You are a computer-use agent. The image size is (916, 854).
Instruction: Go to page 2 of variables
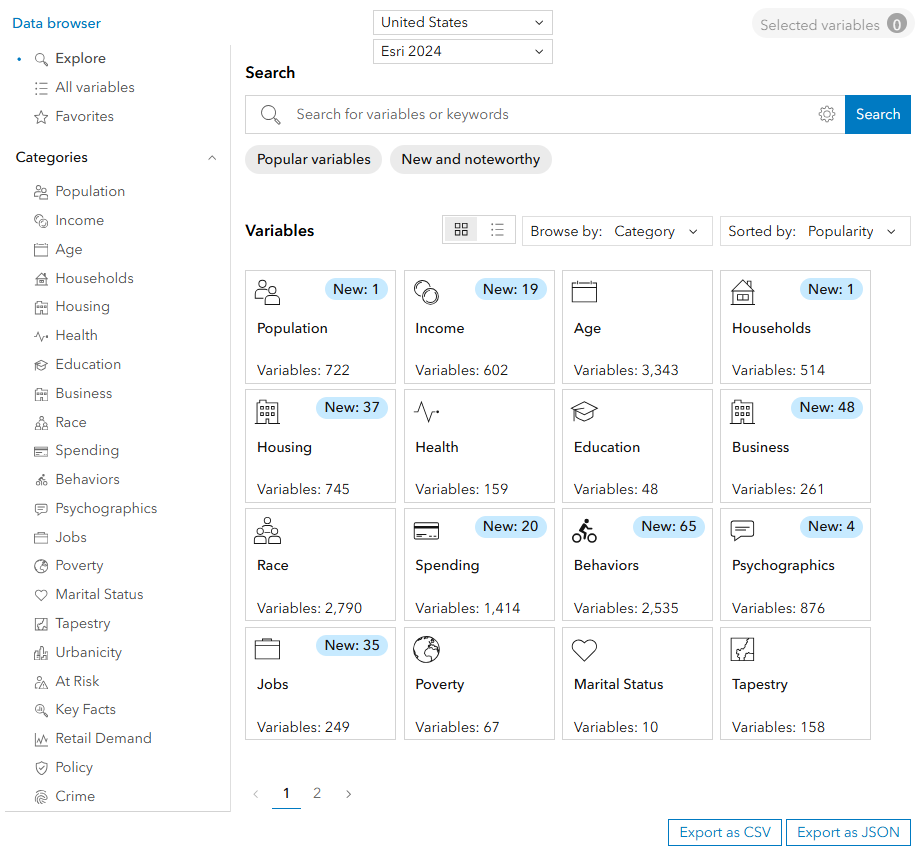[317, 793]
